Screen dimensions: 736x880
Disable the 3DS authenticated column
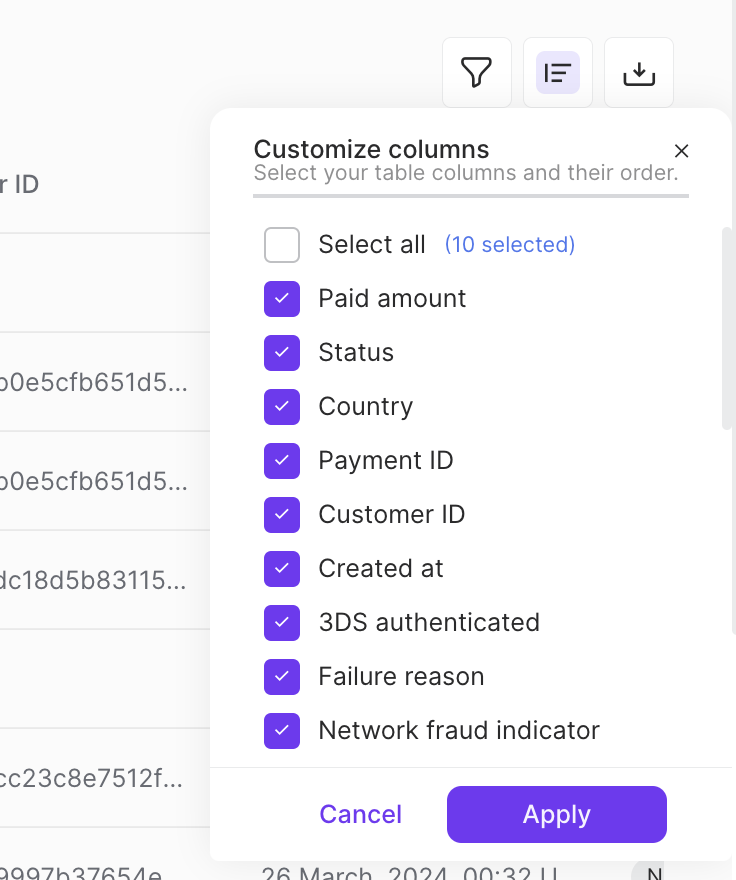click(282, 622)
